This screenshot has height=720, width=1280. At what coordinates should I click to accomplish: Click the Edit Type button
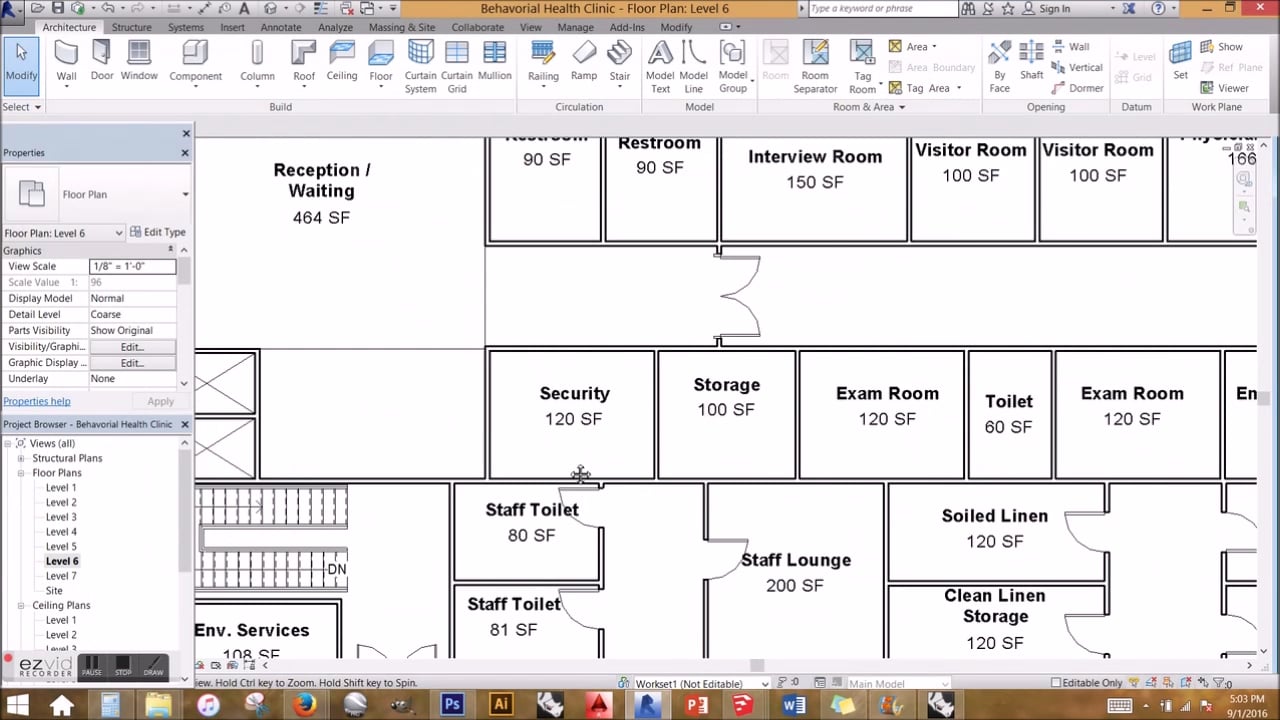tap(158, 232)
